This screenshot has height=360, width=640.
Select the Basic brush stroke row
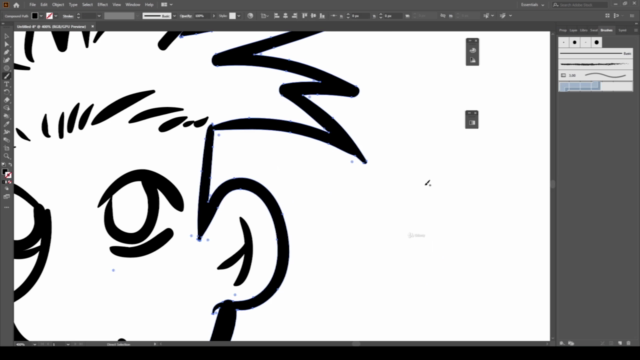coord(596,53)
